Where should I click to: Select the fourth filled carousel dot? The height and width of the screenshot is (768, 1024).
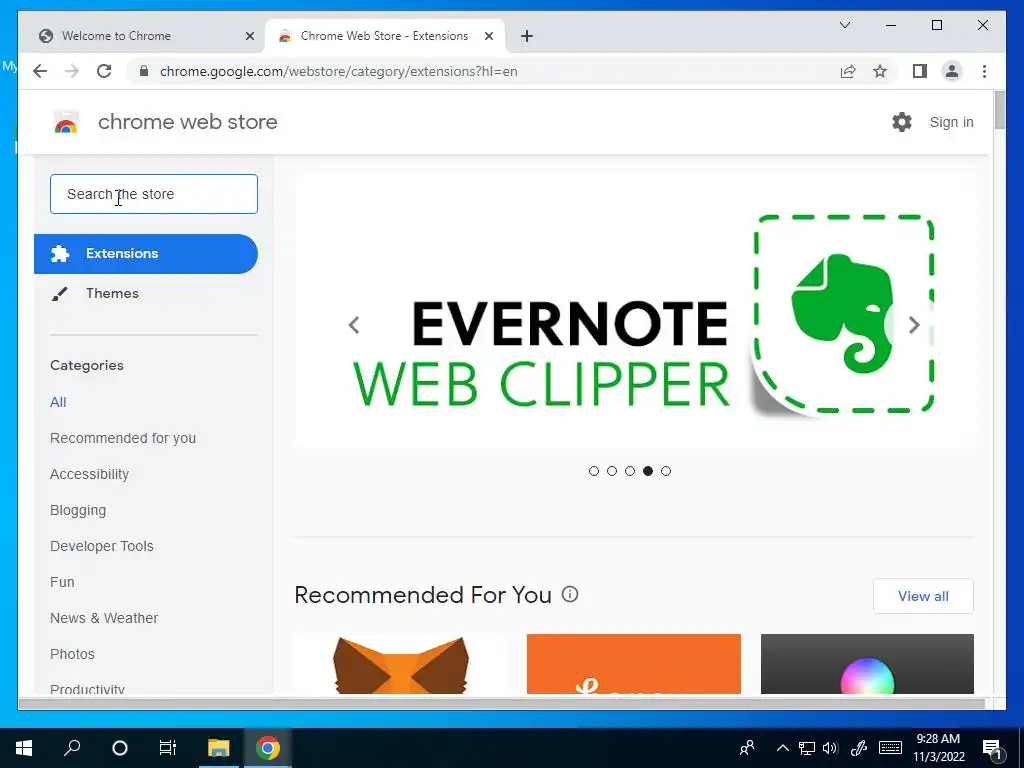pyautogui.click(x=648, y=471)
